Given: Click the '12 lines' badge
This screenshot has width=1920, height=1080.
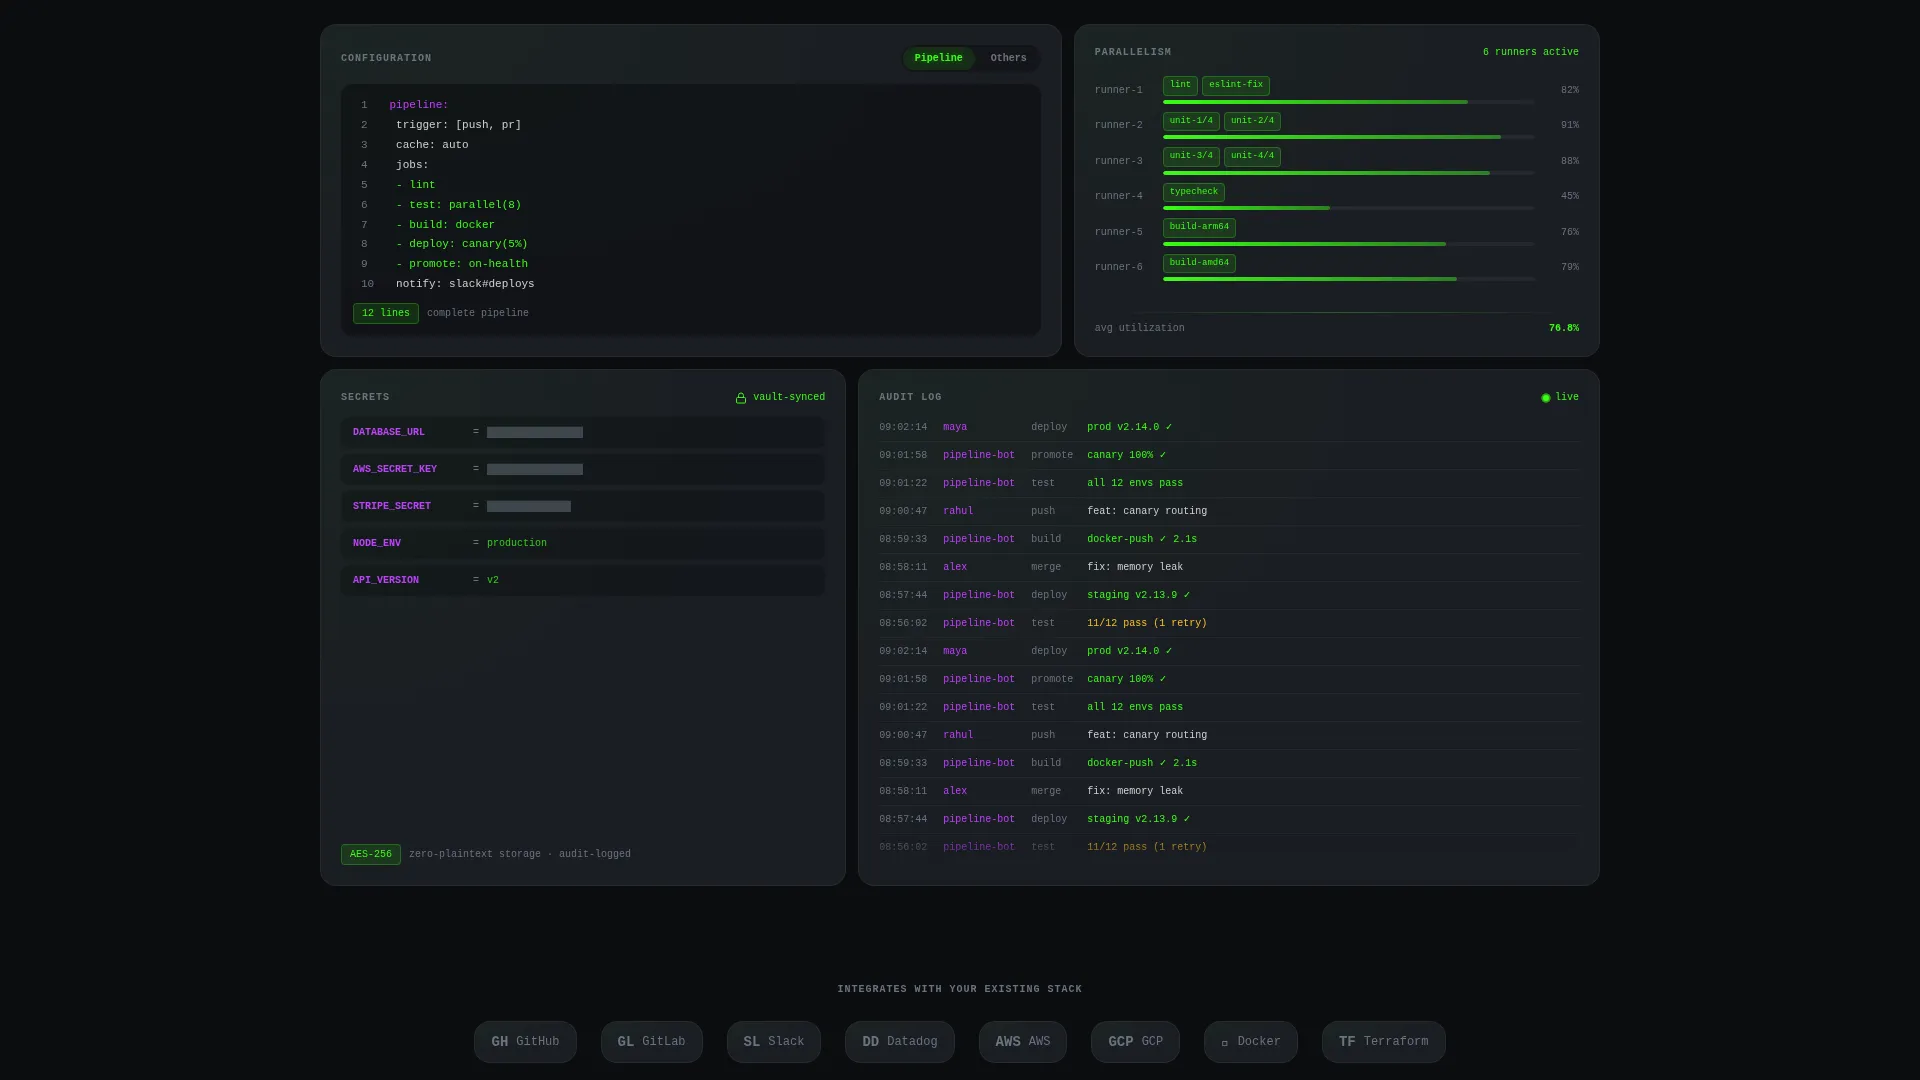Looking at the screenshot, I should [386, 313].
